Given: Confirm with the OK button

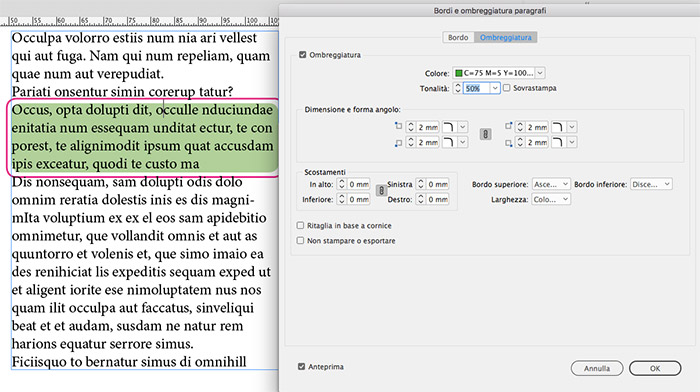Looking at the screenshot, I should [655, 368].
